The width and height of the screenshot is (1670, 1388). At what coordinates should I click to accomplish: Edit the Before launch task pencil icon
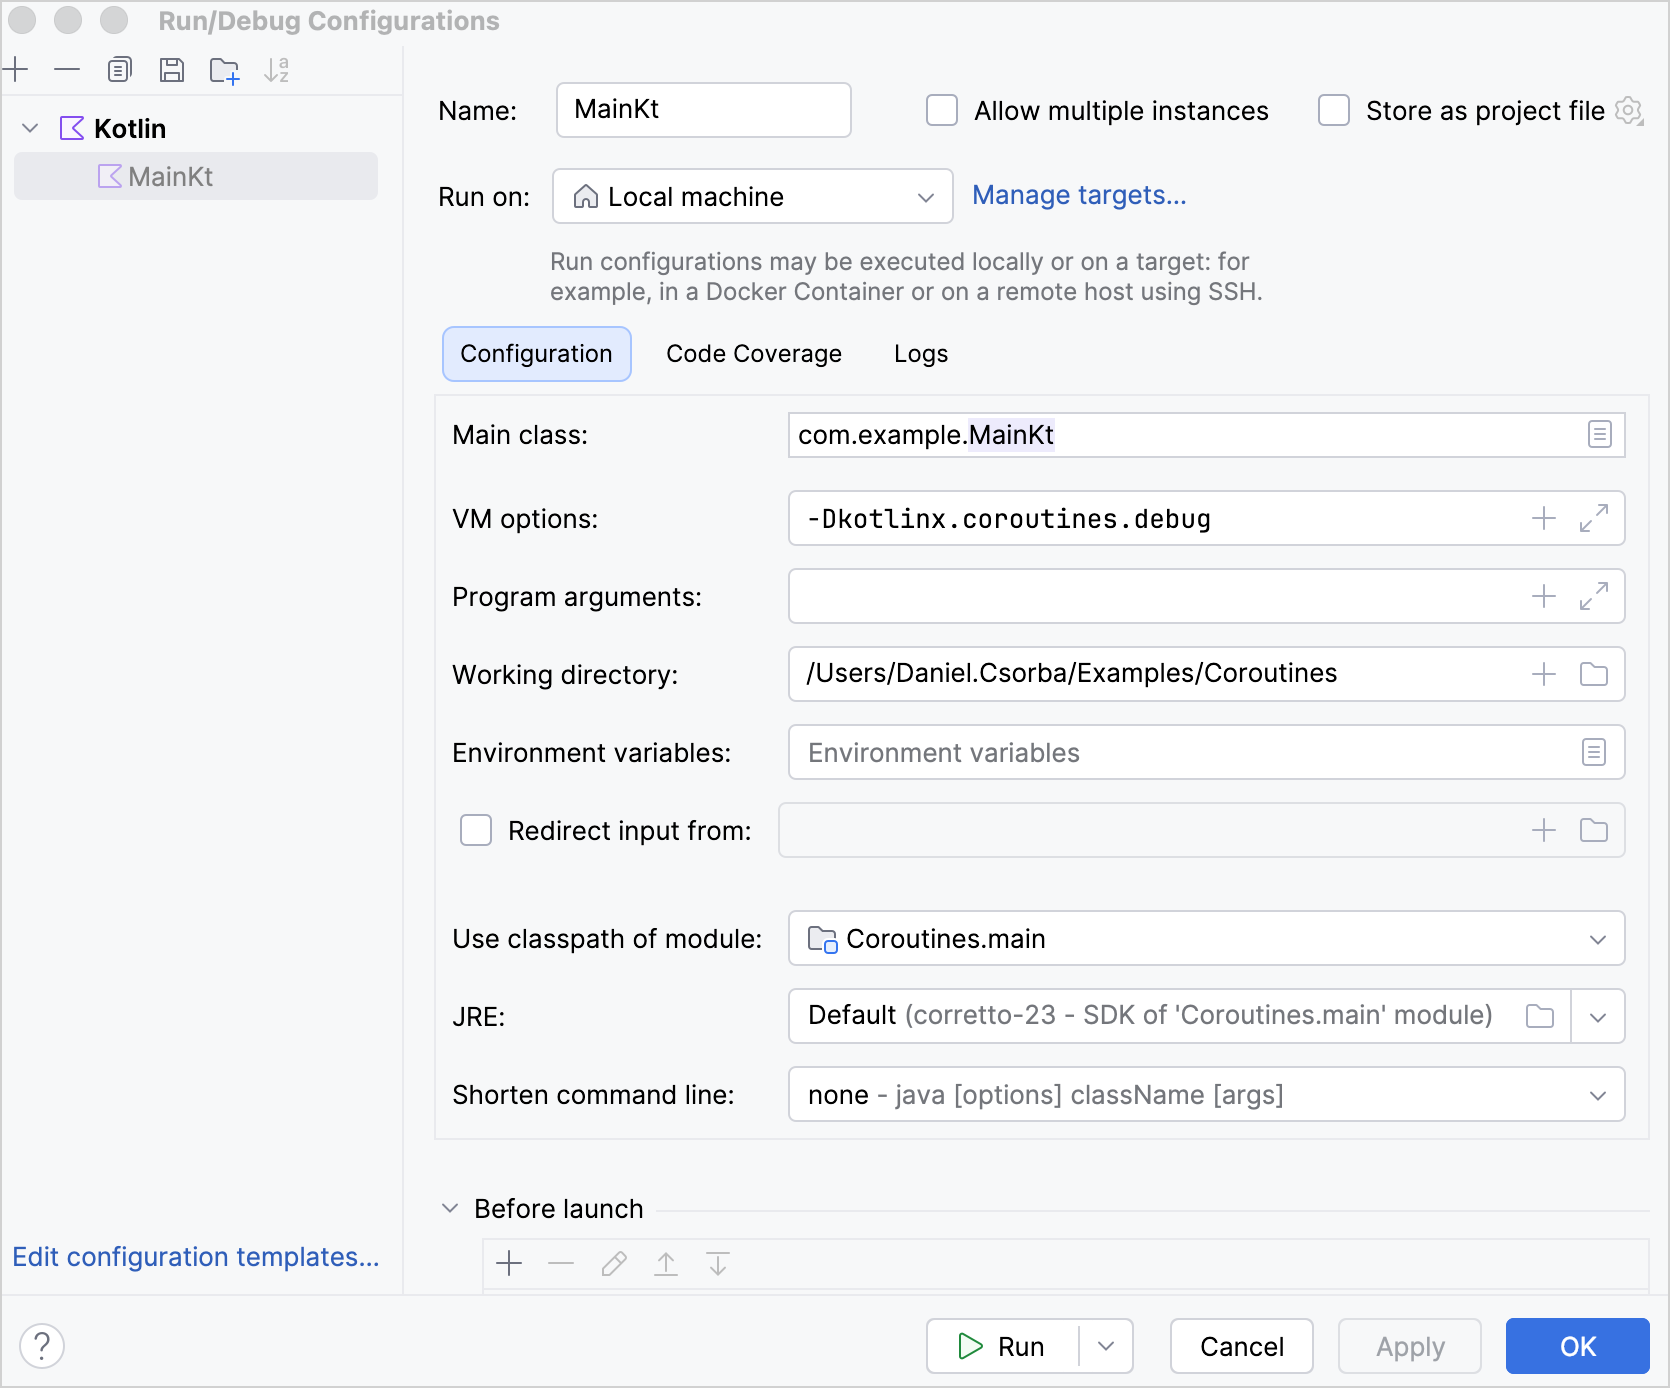(x=614, y=1264)
